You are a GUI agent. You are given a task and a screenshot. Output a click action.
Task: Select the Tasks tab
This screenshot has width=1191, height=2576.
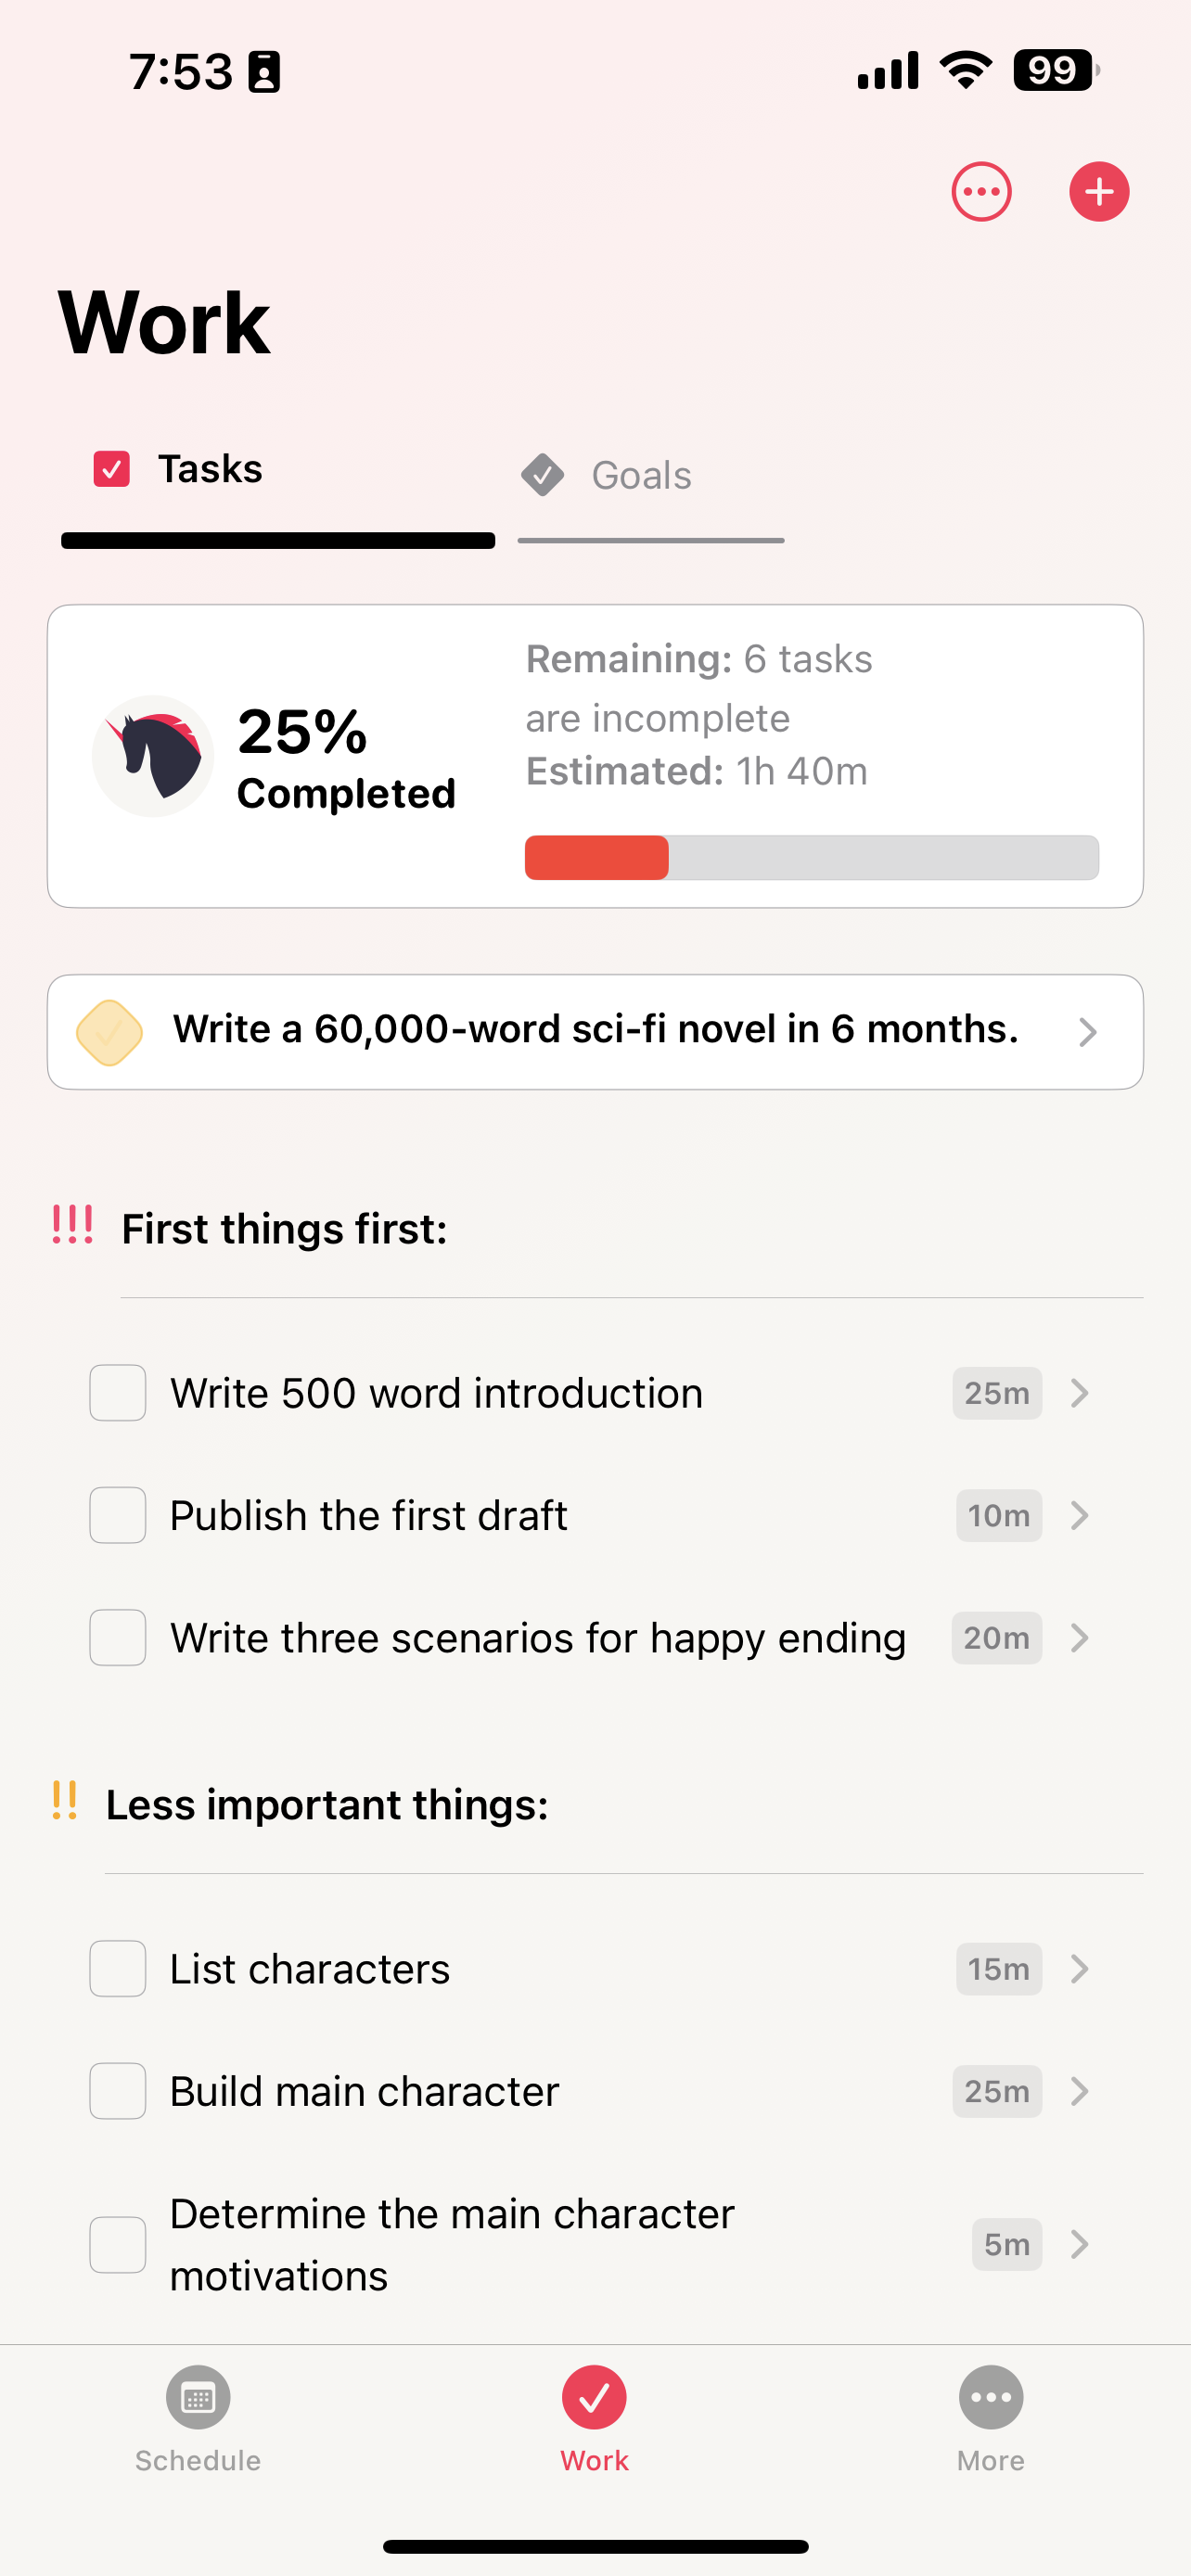[210, 470]
